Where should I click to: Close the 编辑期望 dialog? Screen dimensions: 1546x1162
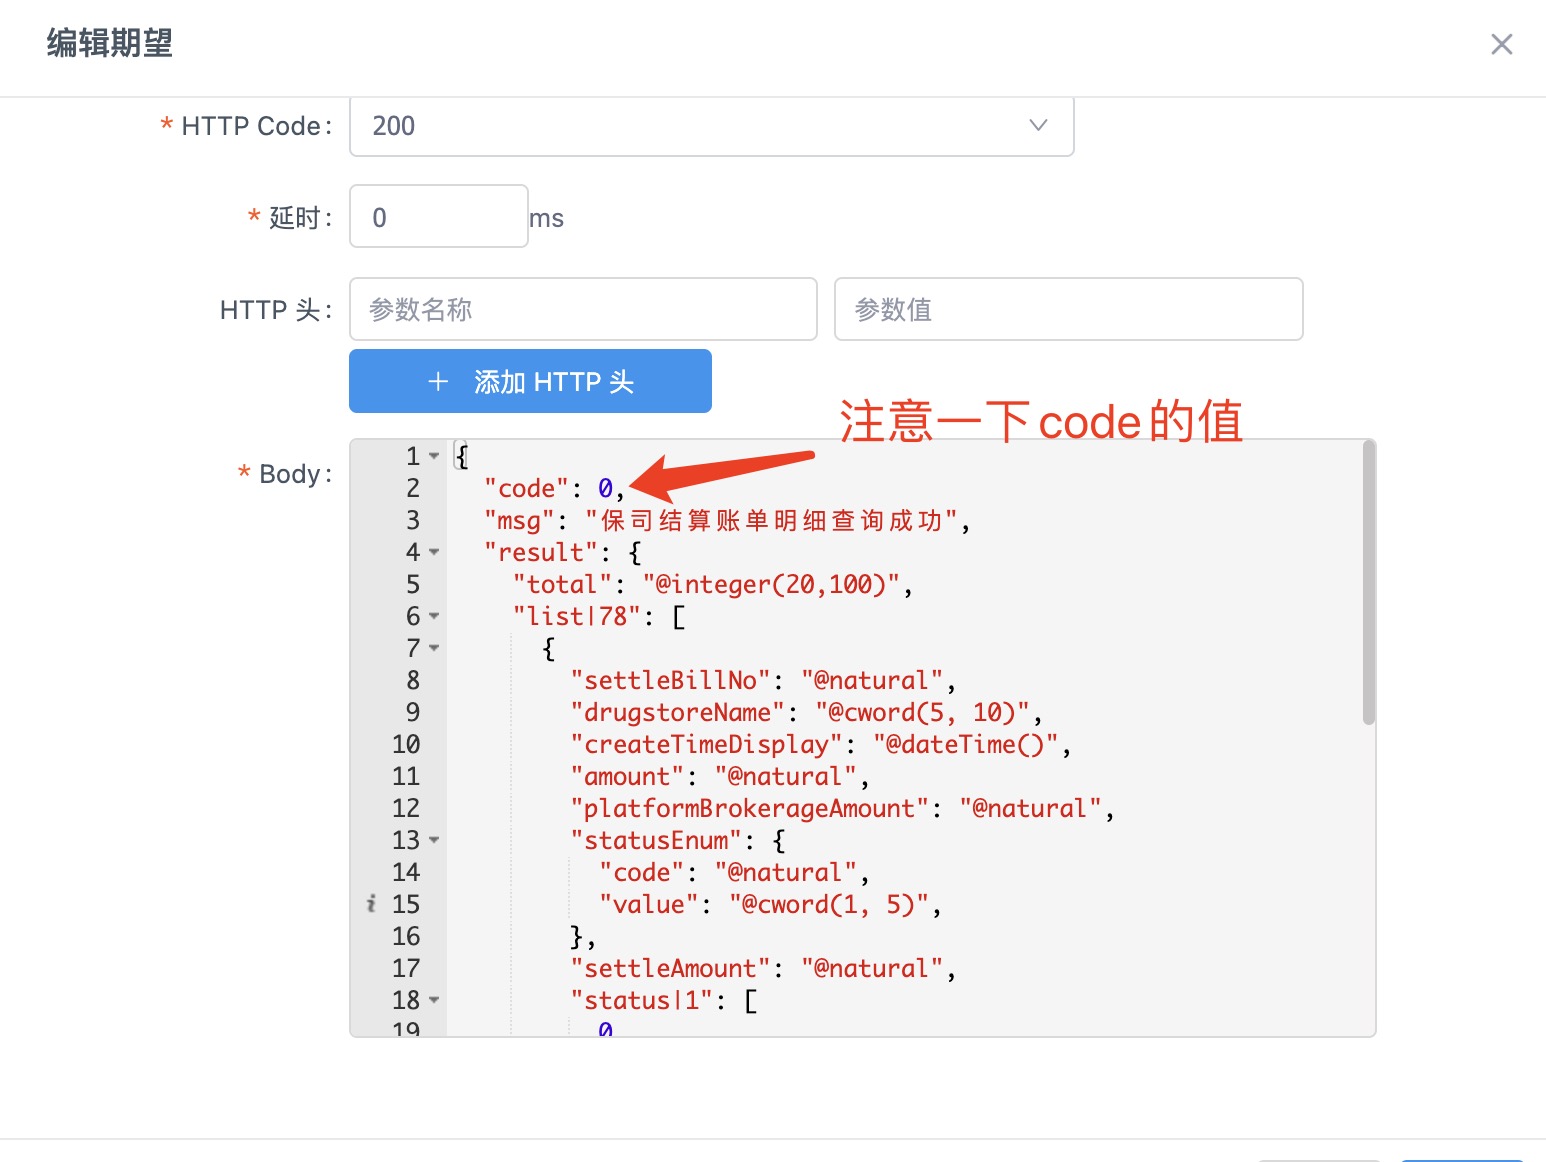(x=1501, y=44)
